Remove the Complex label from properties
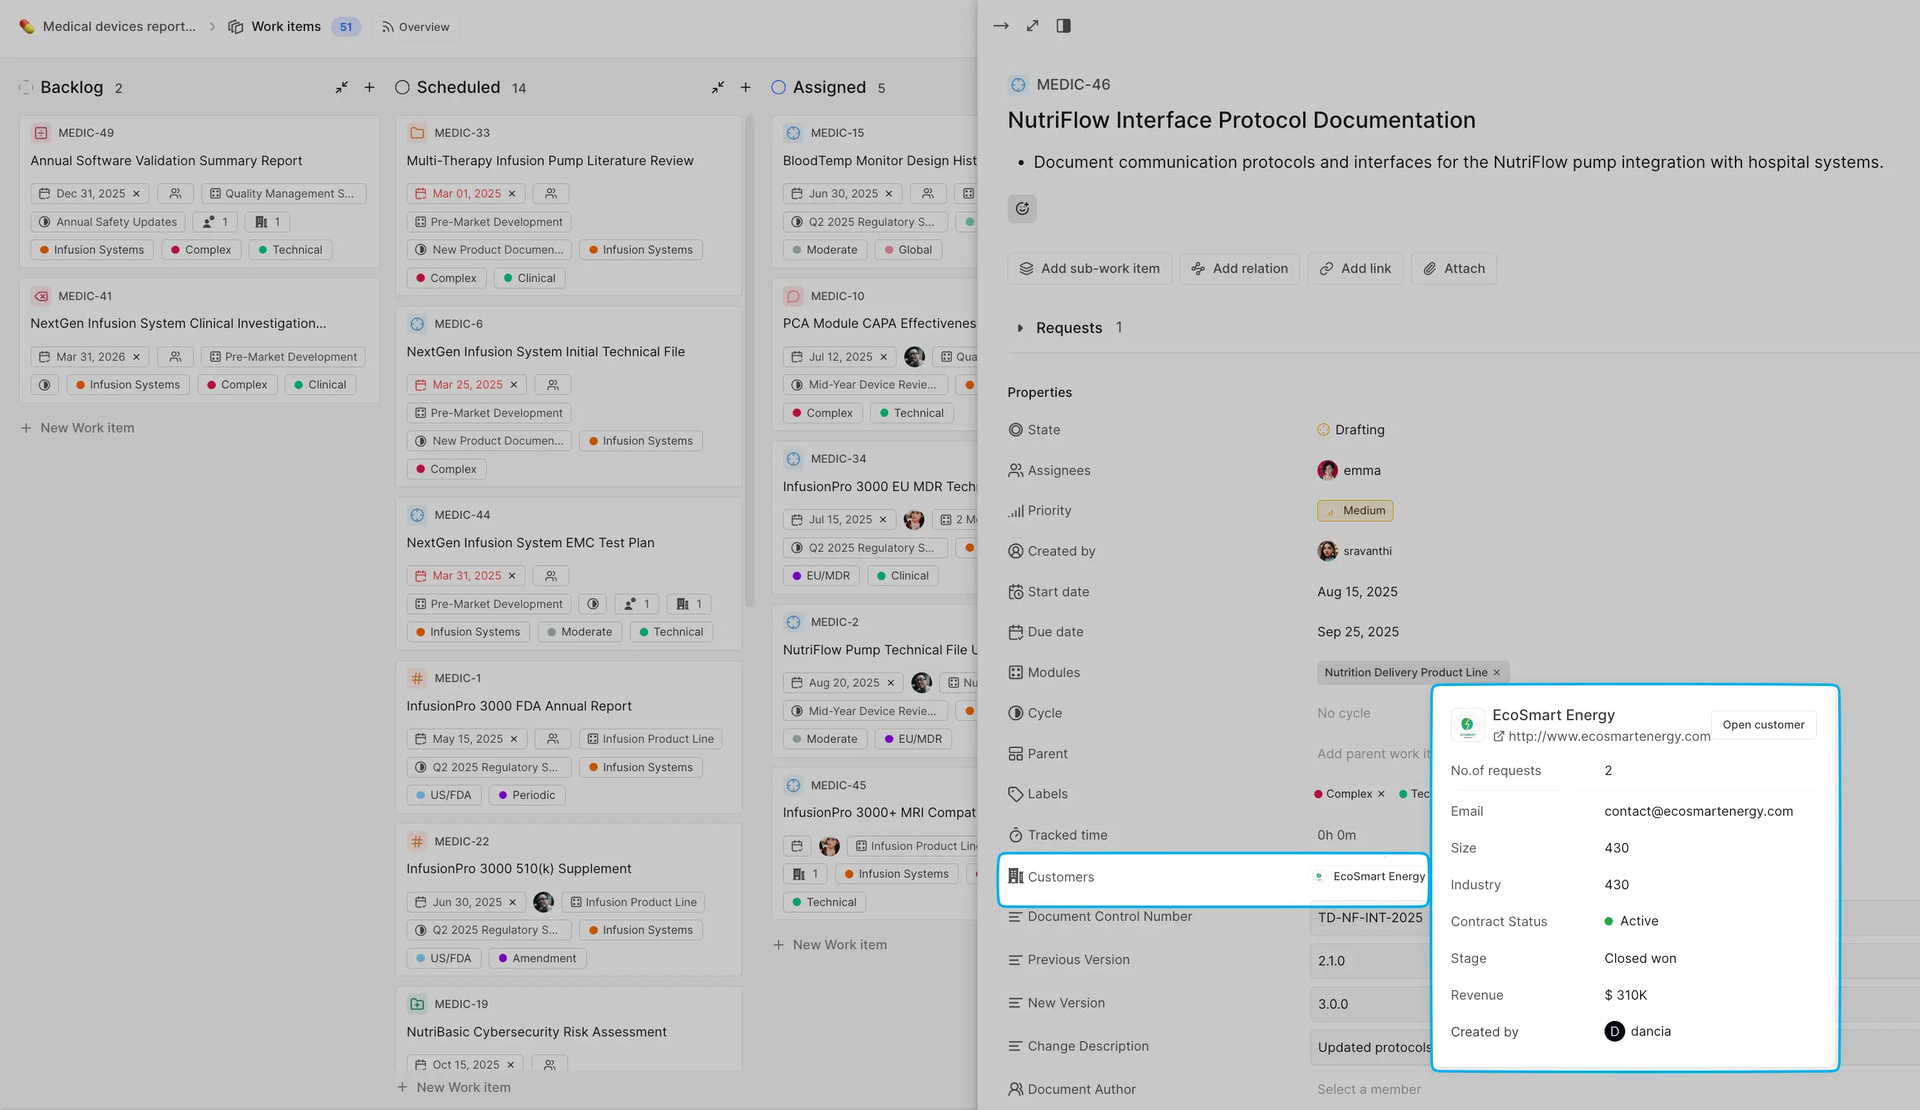 1381,794
